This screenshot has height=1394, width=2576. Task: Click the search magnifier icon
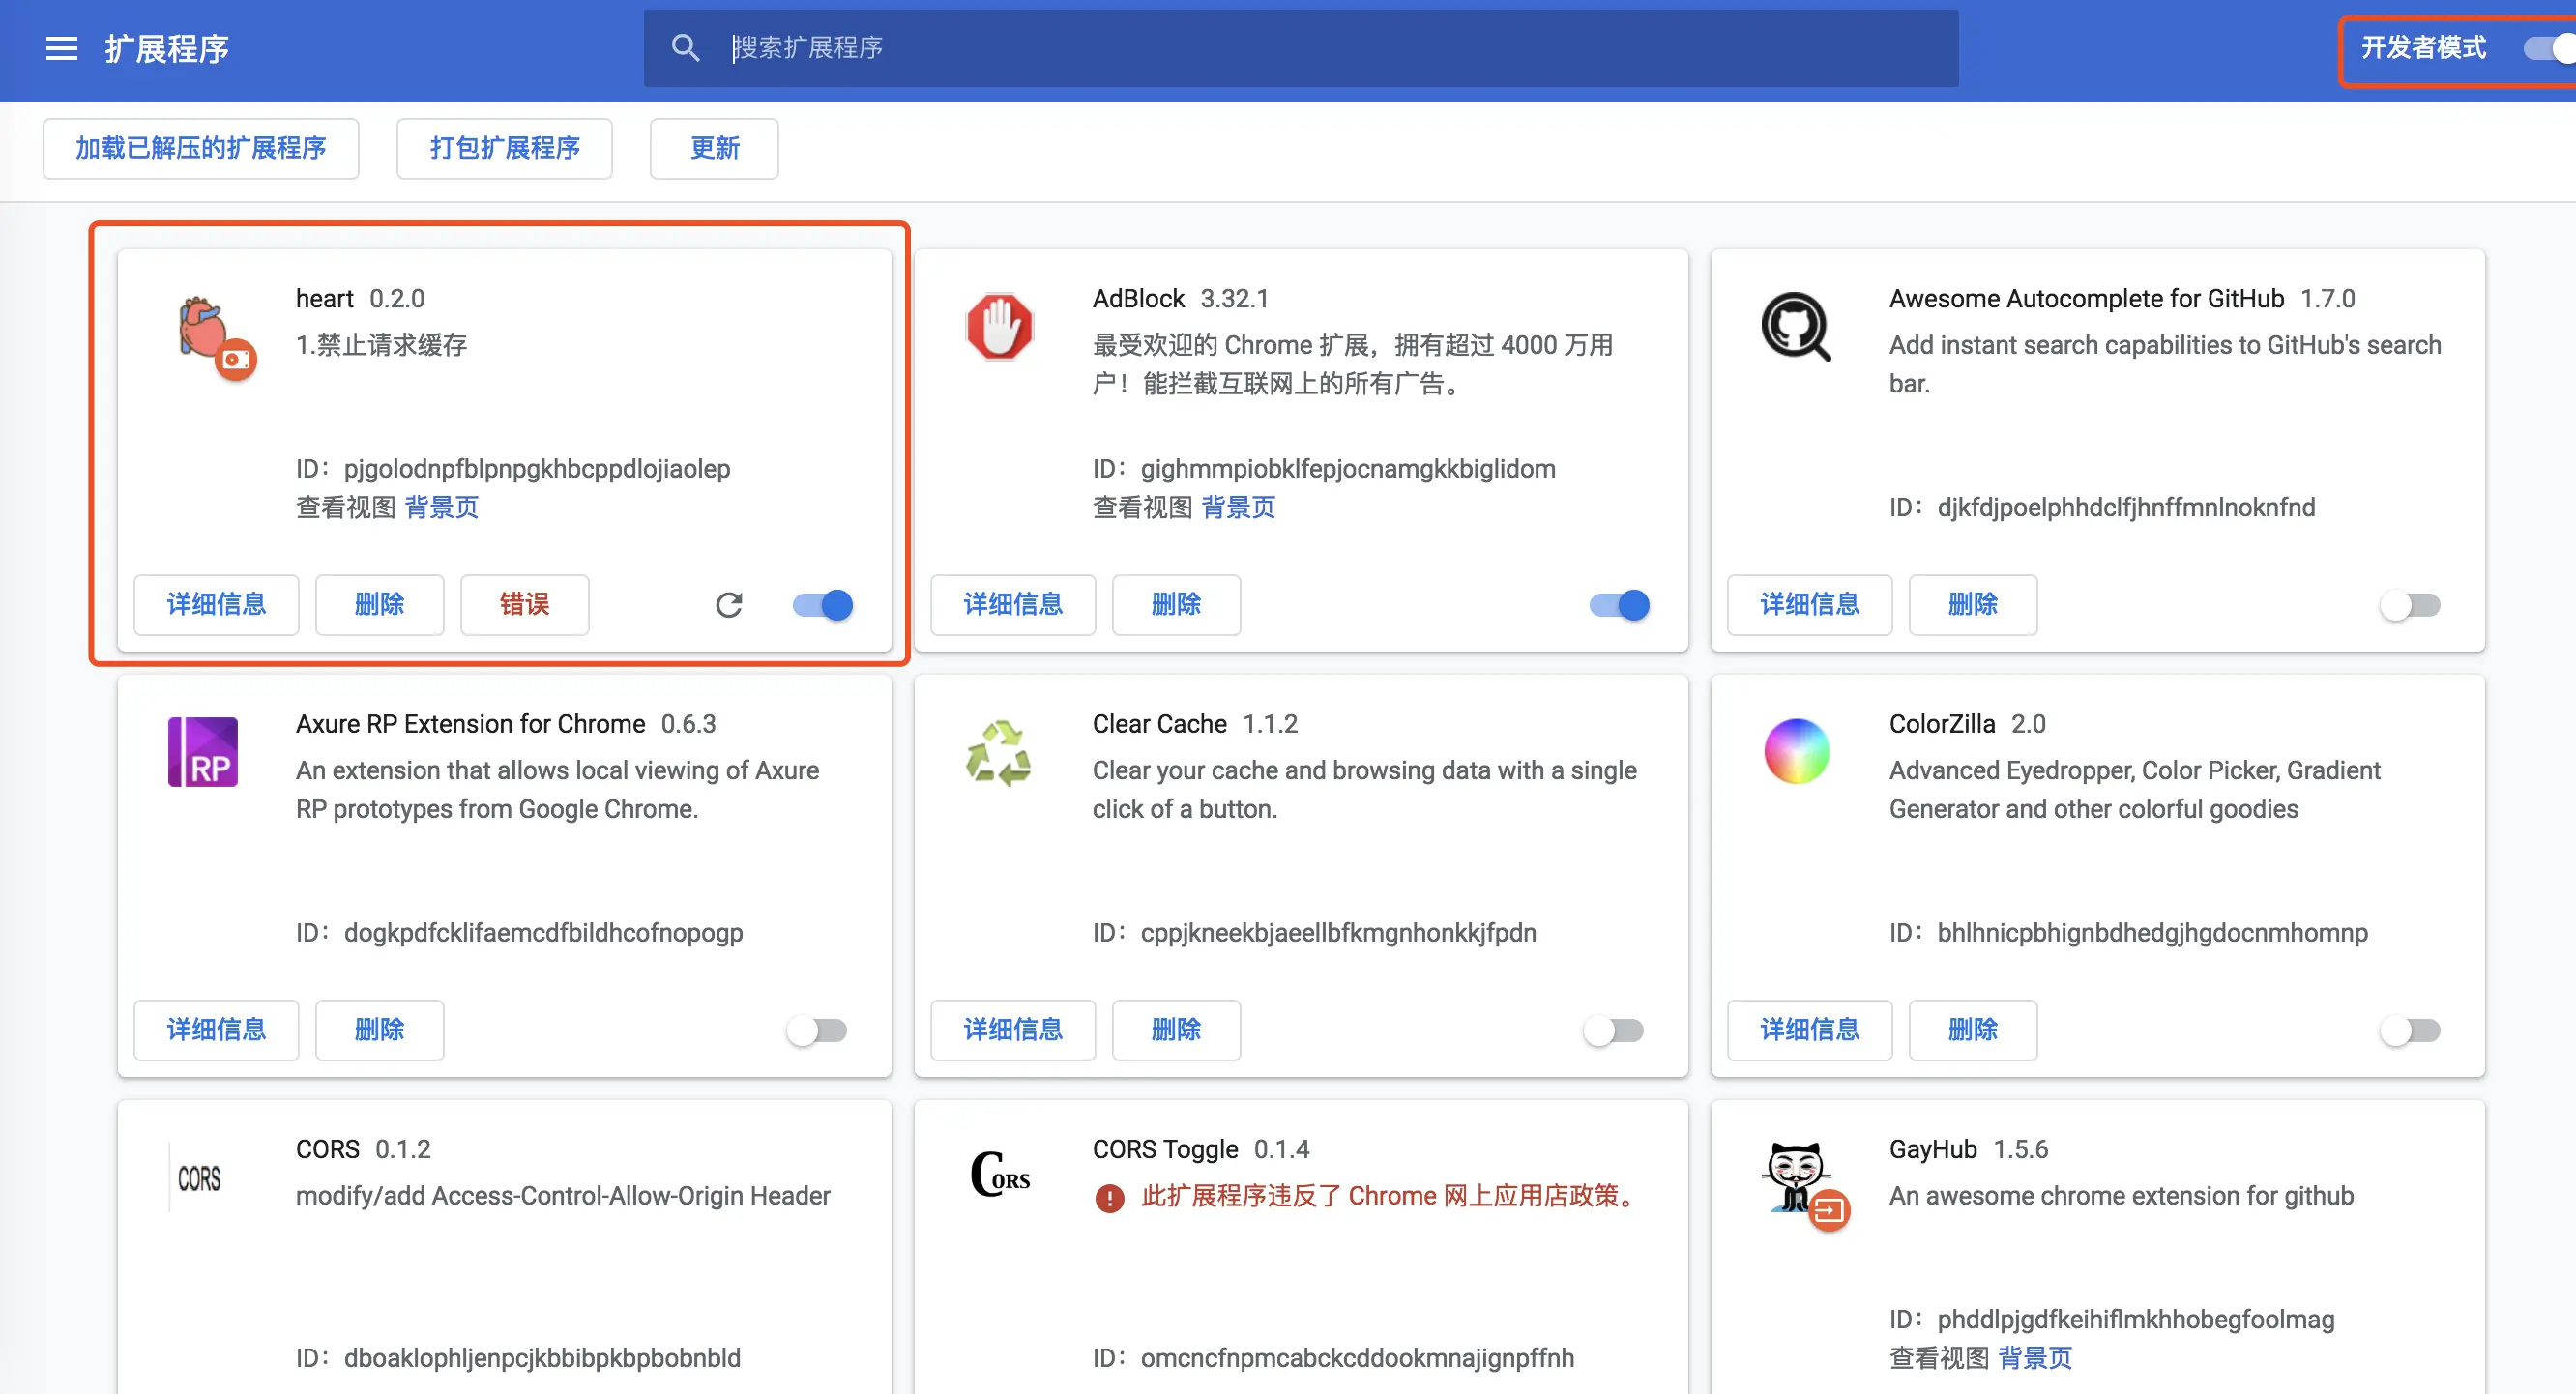tap(685, 48)
